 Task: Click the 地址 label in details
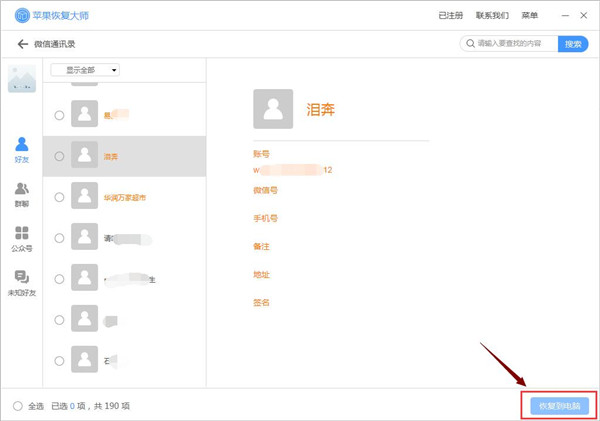(x=261, y=274)
